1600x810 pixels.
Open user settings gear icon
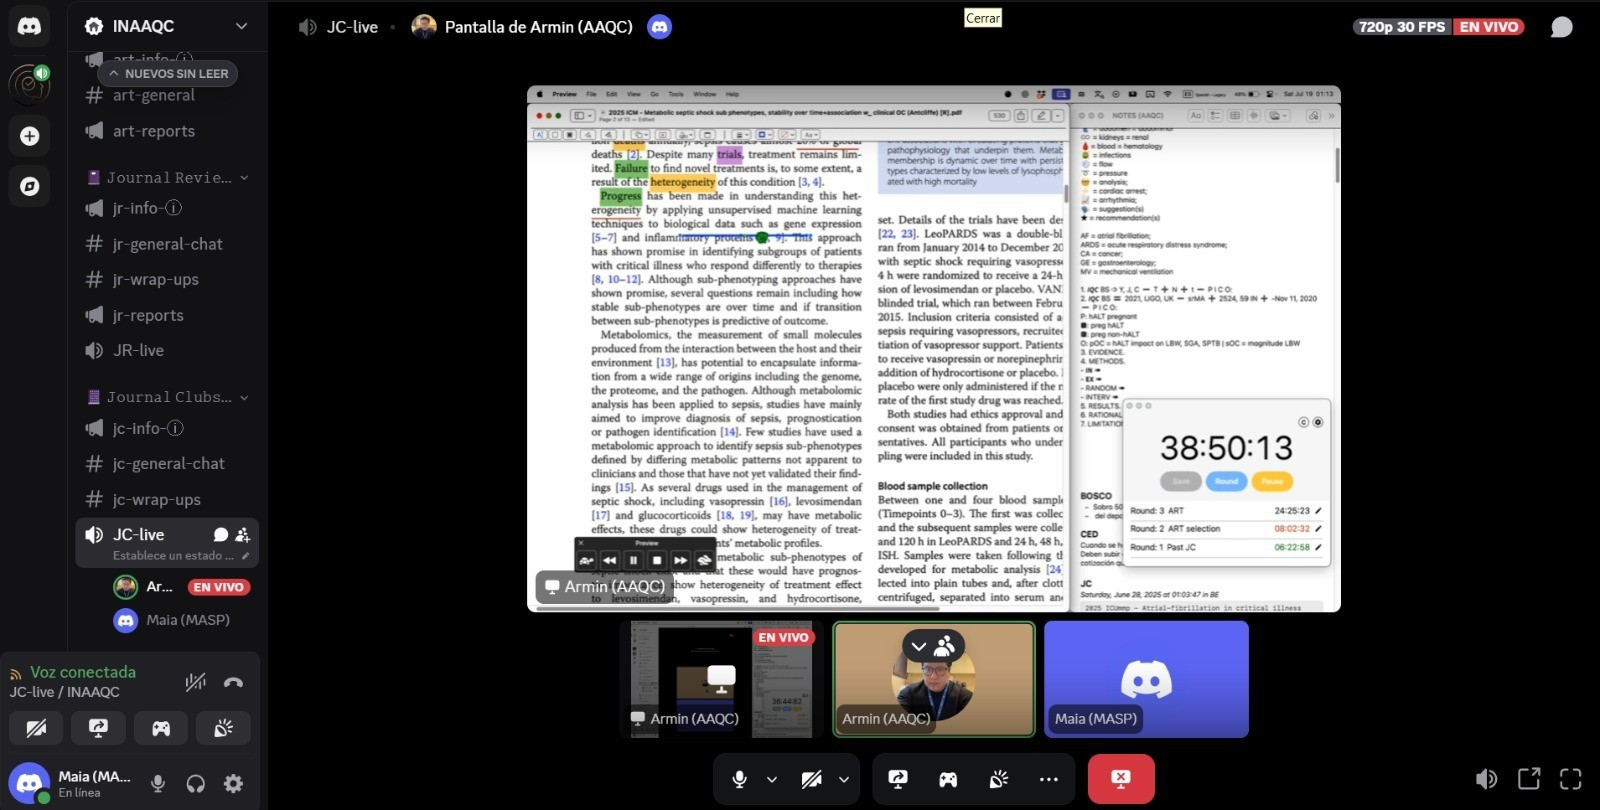(233, 784)
